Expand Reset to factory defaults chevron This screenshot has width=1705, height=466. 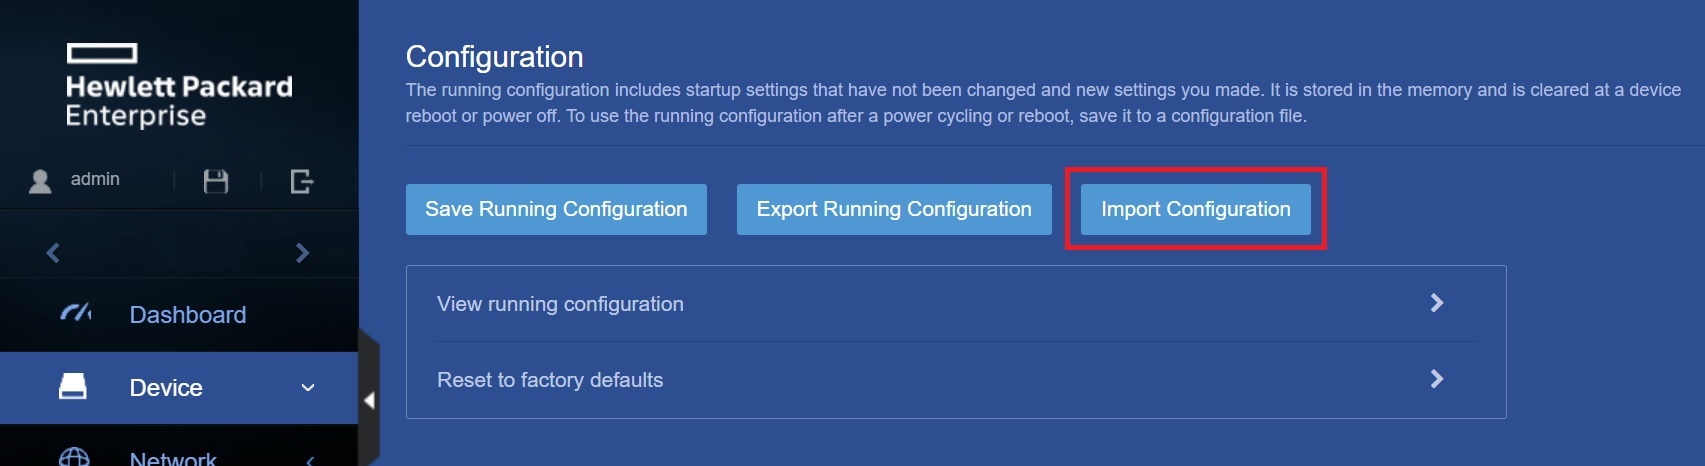[1437, 379]
